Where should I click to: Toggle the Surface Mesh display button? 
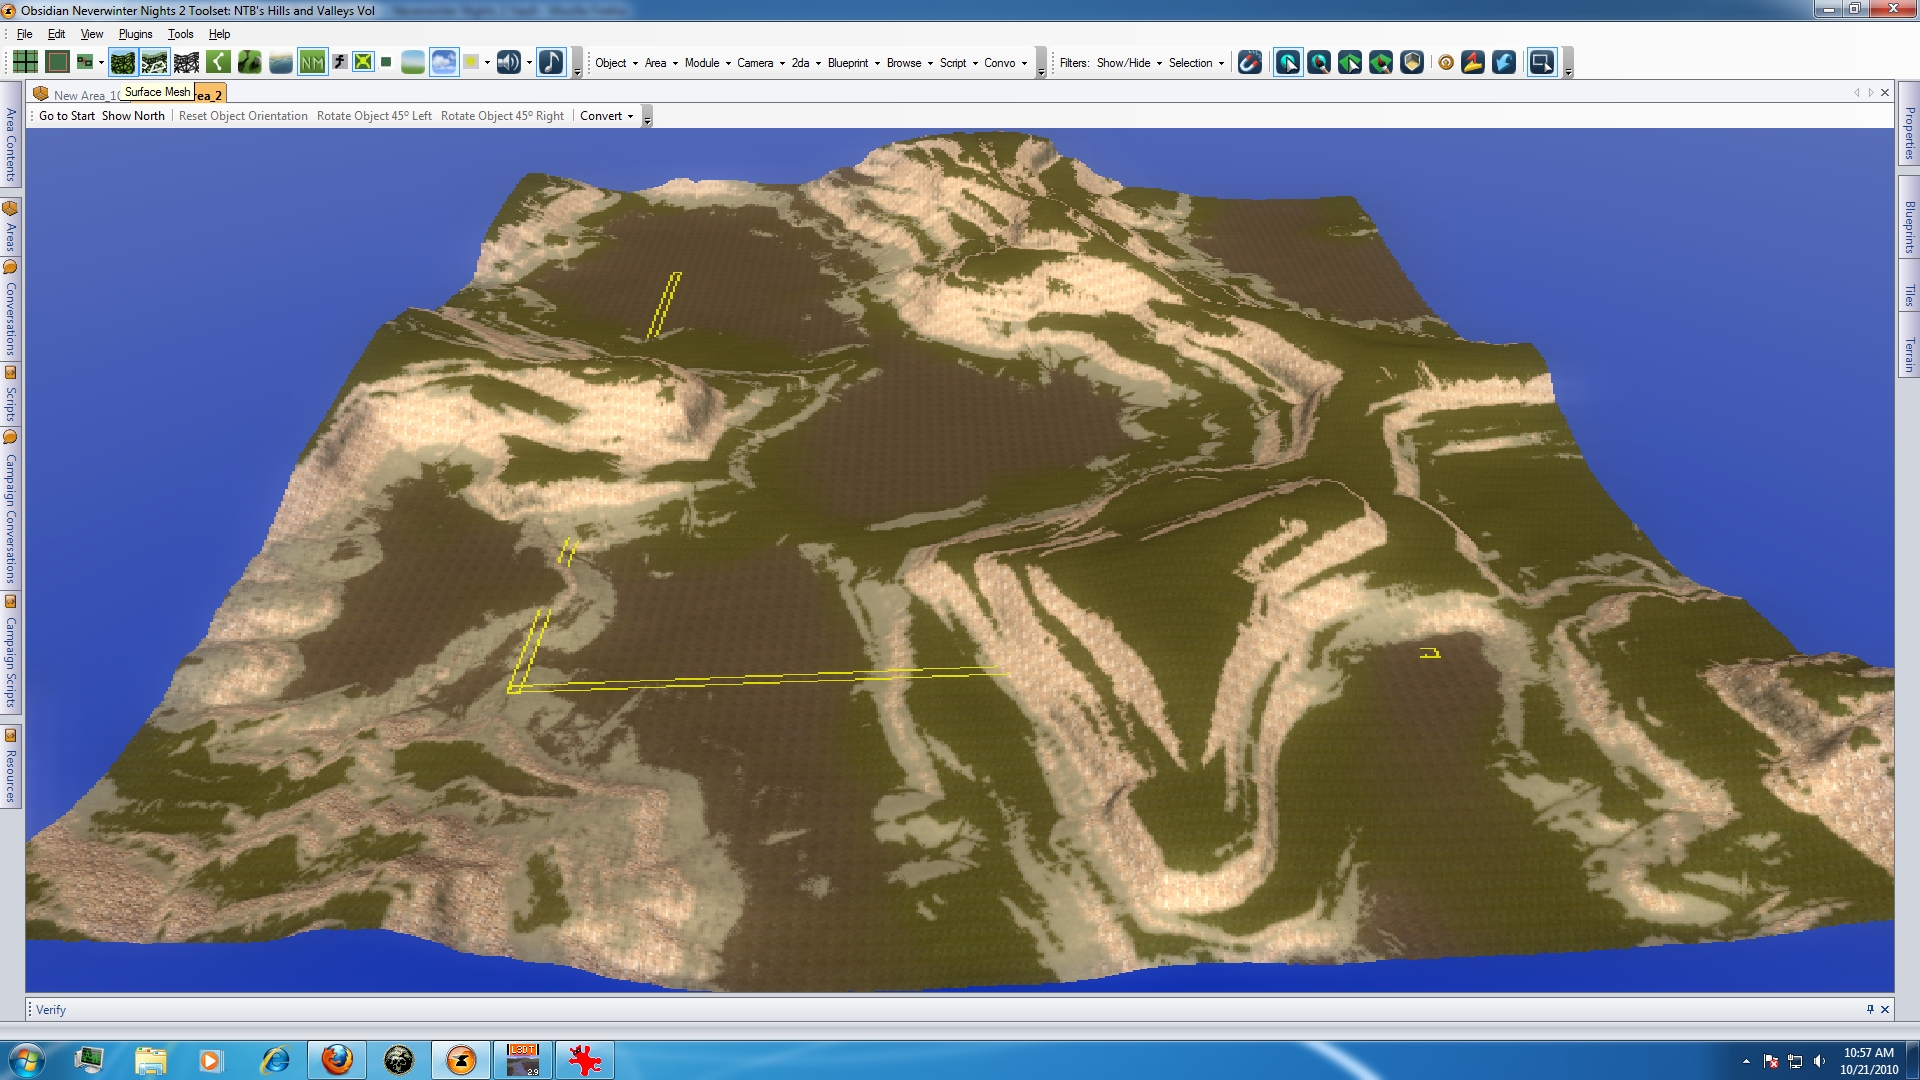123,62
